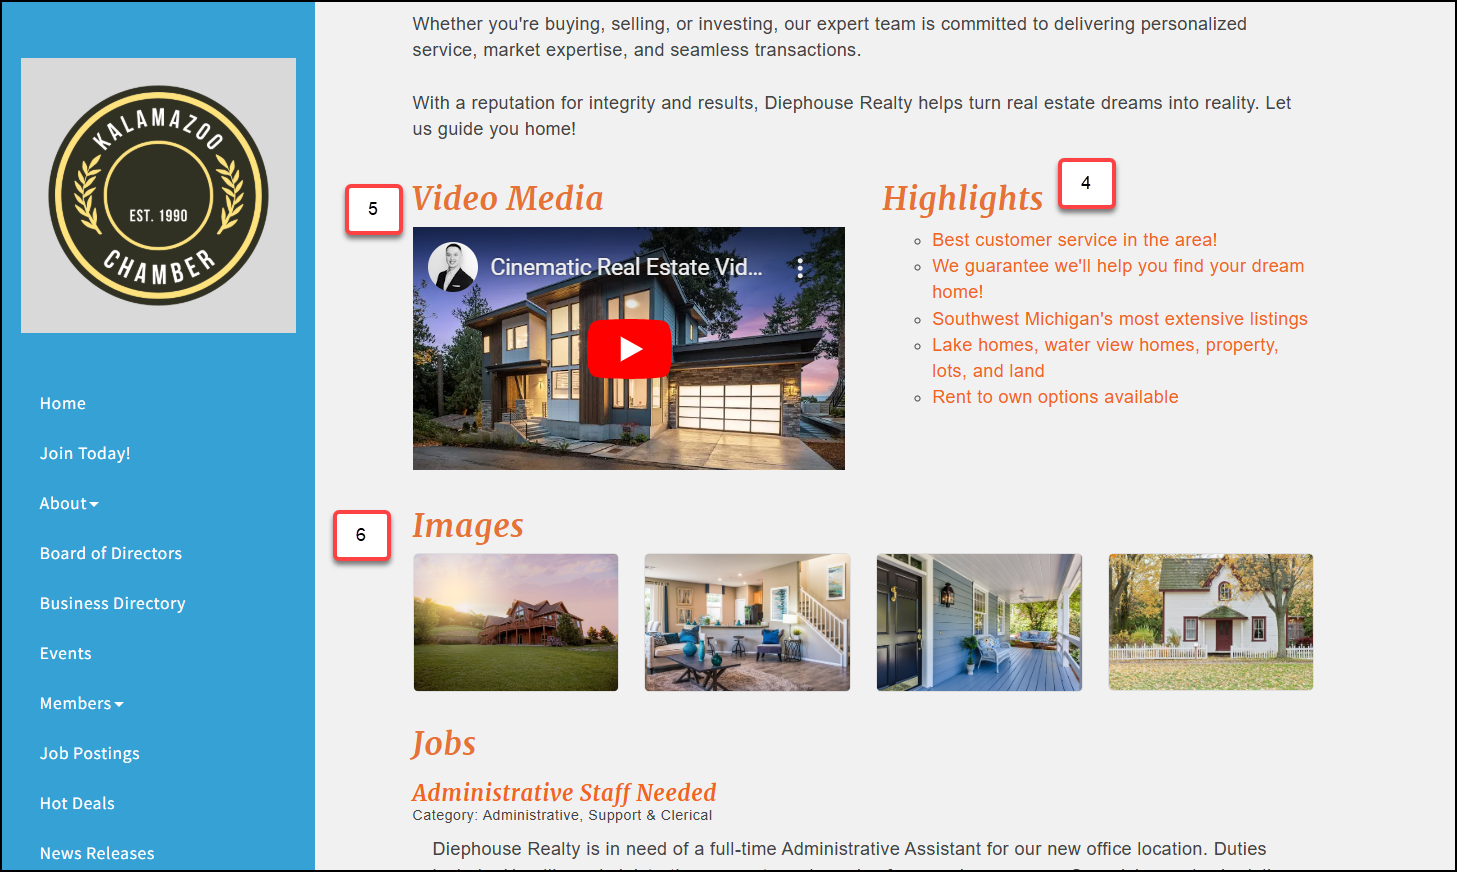
Task: Open the Administrative Staff Needed job
Action: (564, 792)
